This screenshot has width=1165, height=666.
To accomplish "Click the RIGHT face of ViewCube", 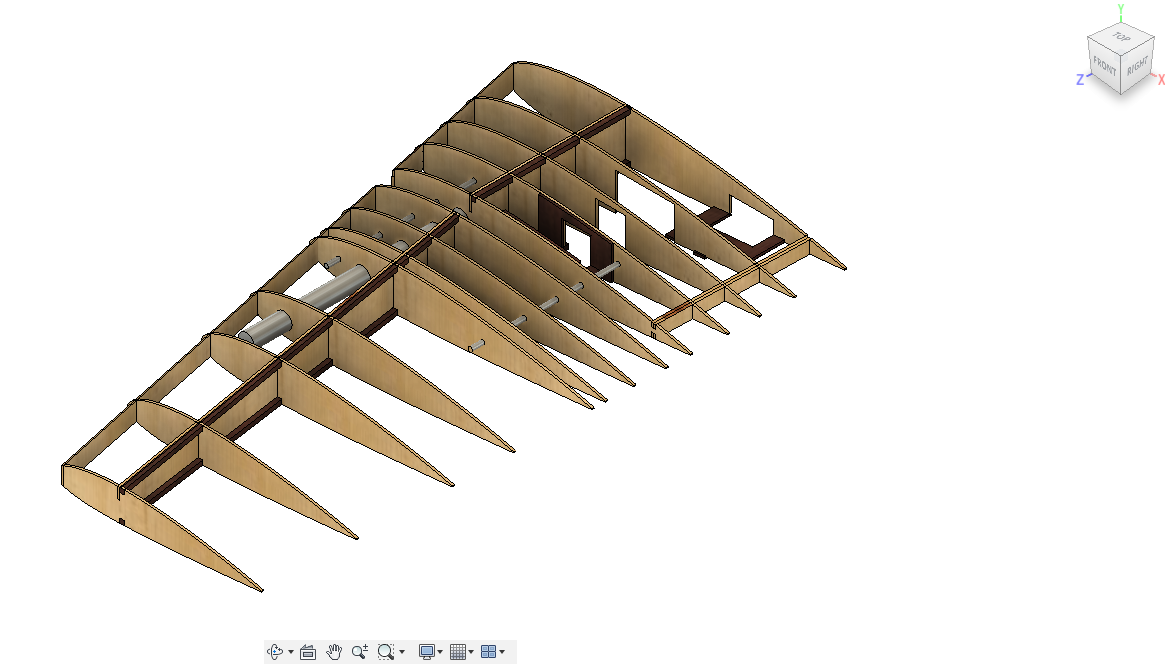I will point(1138,68).
